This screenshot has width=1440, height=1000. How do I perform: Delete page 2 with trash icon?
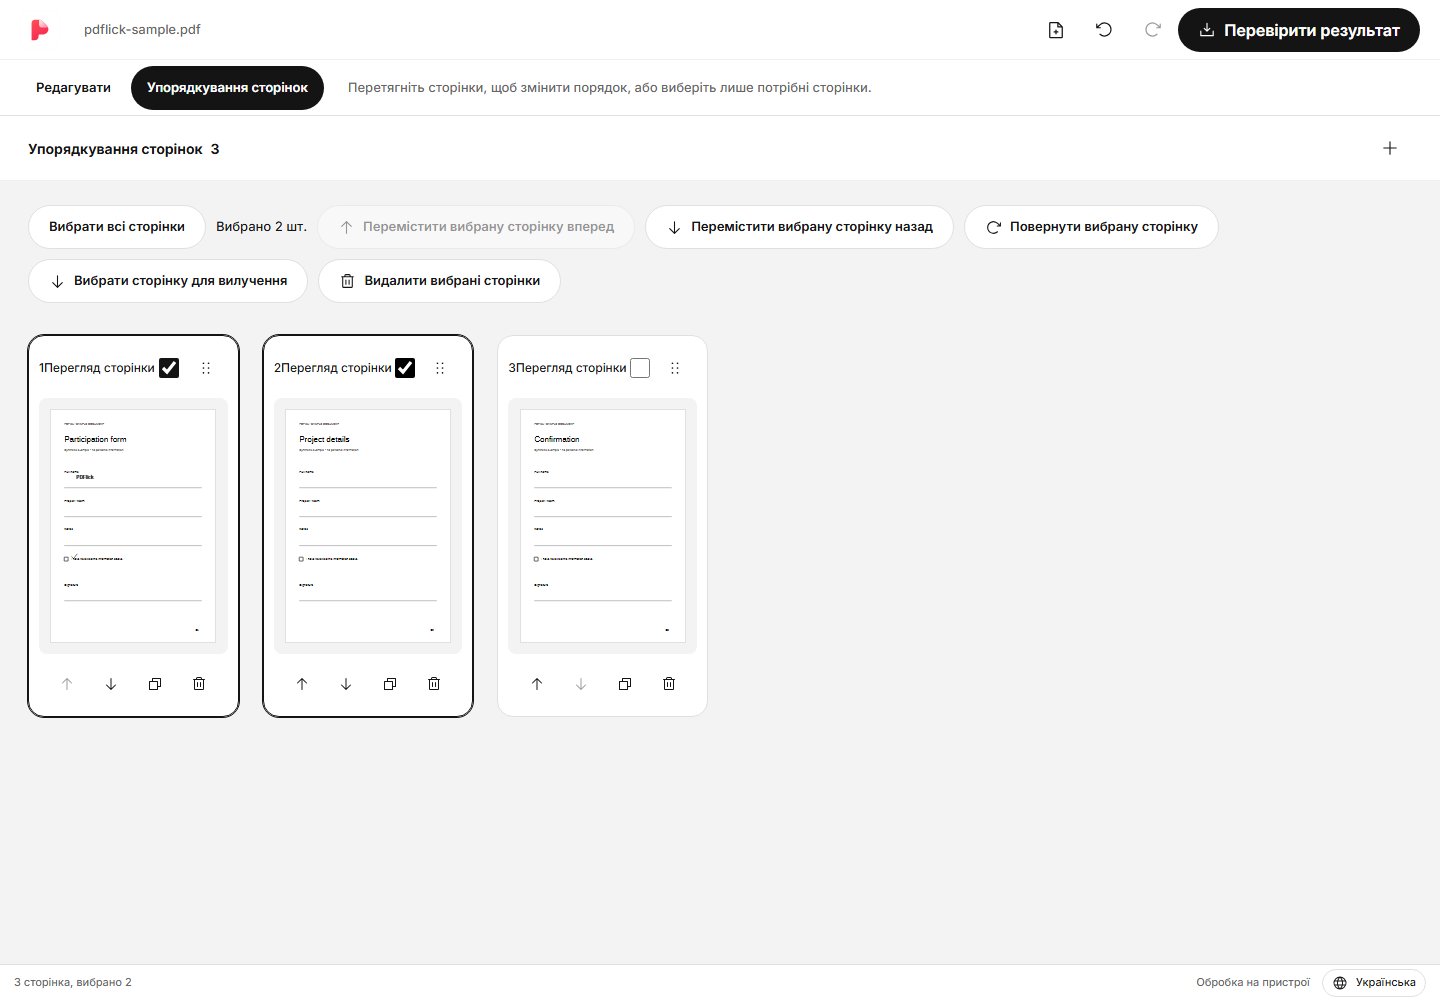click(434, 684)
